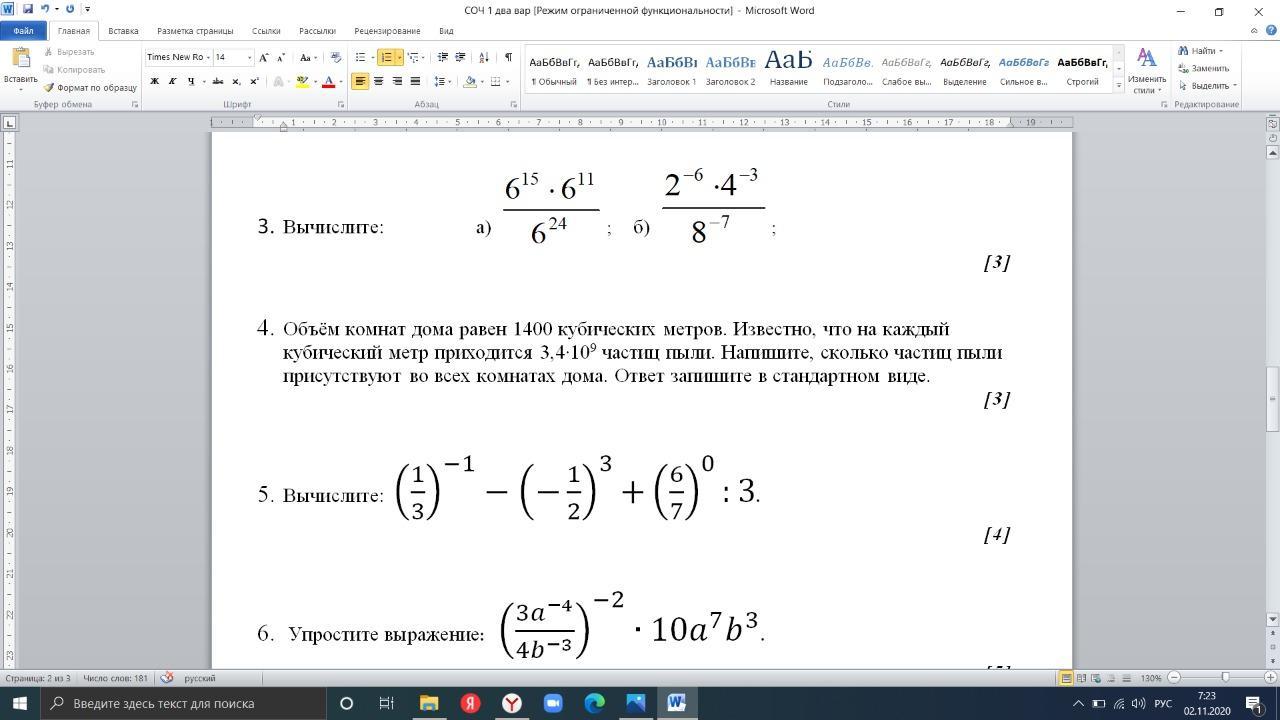Toggle the paragraph marks ¶ display
1280x720 pixels.
[508, 57]
